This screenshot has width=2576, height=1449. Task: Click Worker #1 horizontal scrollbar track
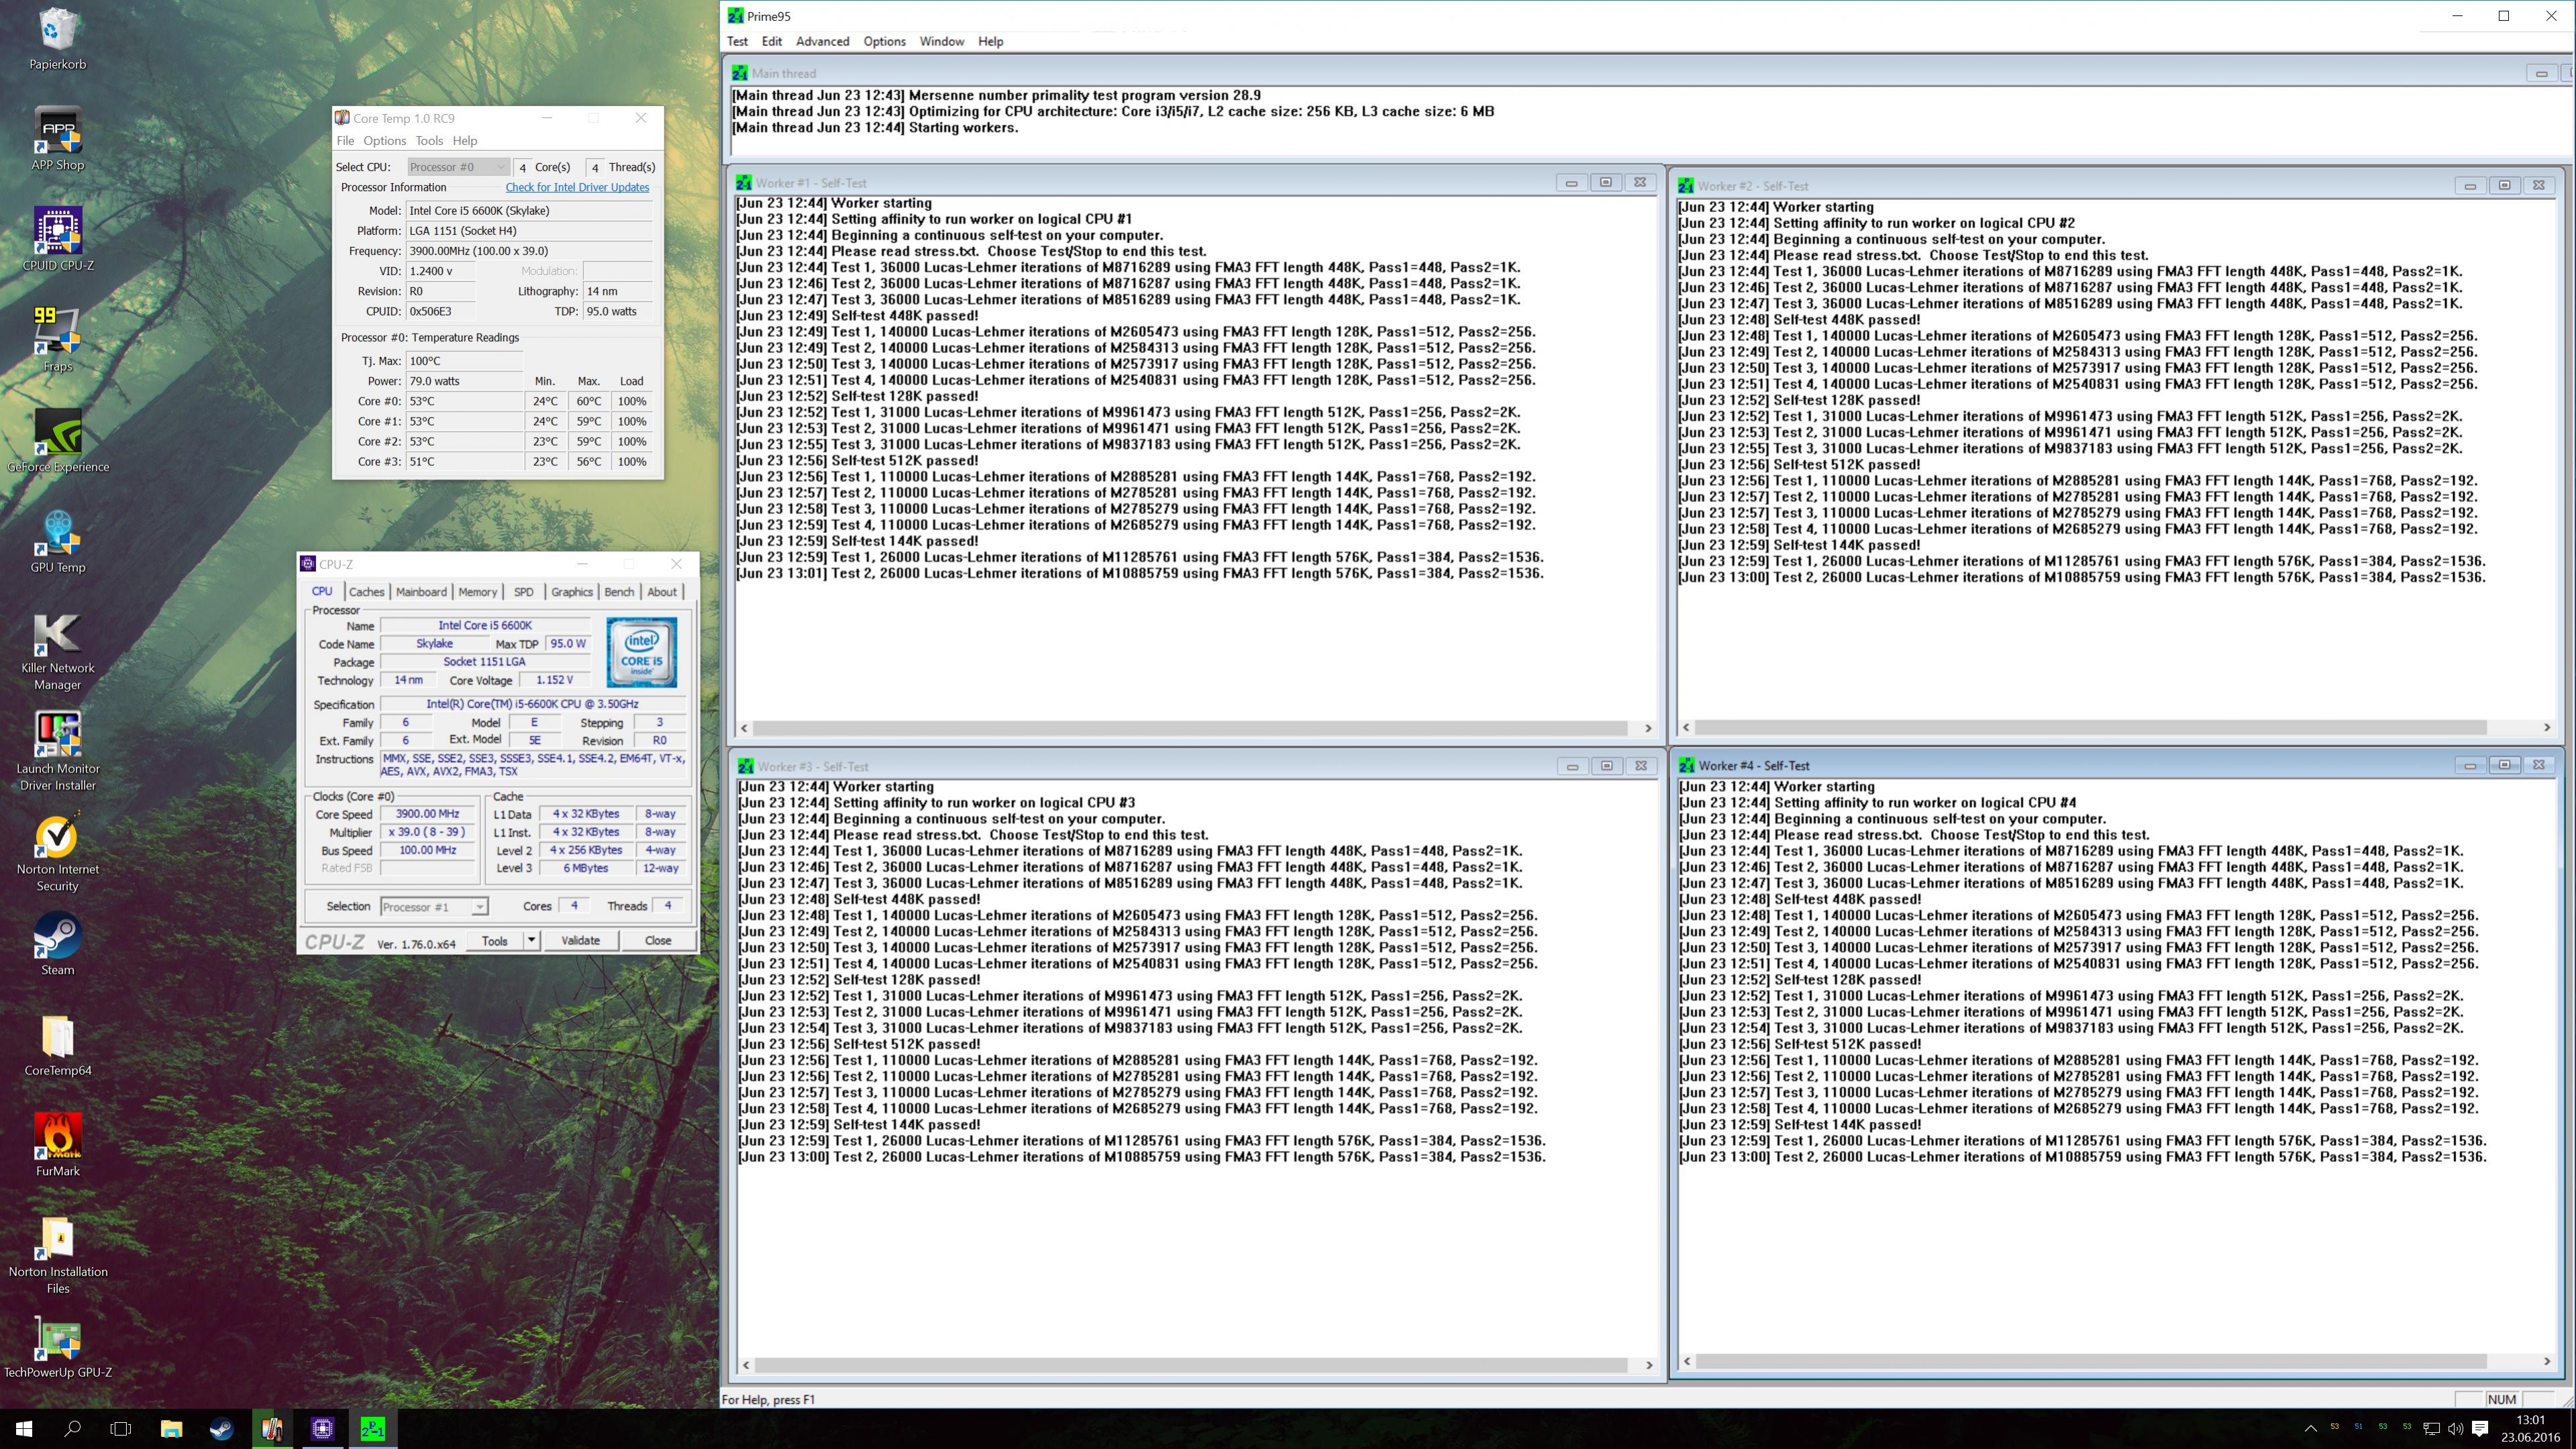[1190, 728]
